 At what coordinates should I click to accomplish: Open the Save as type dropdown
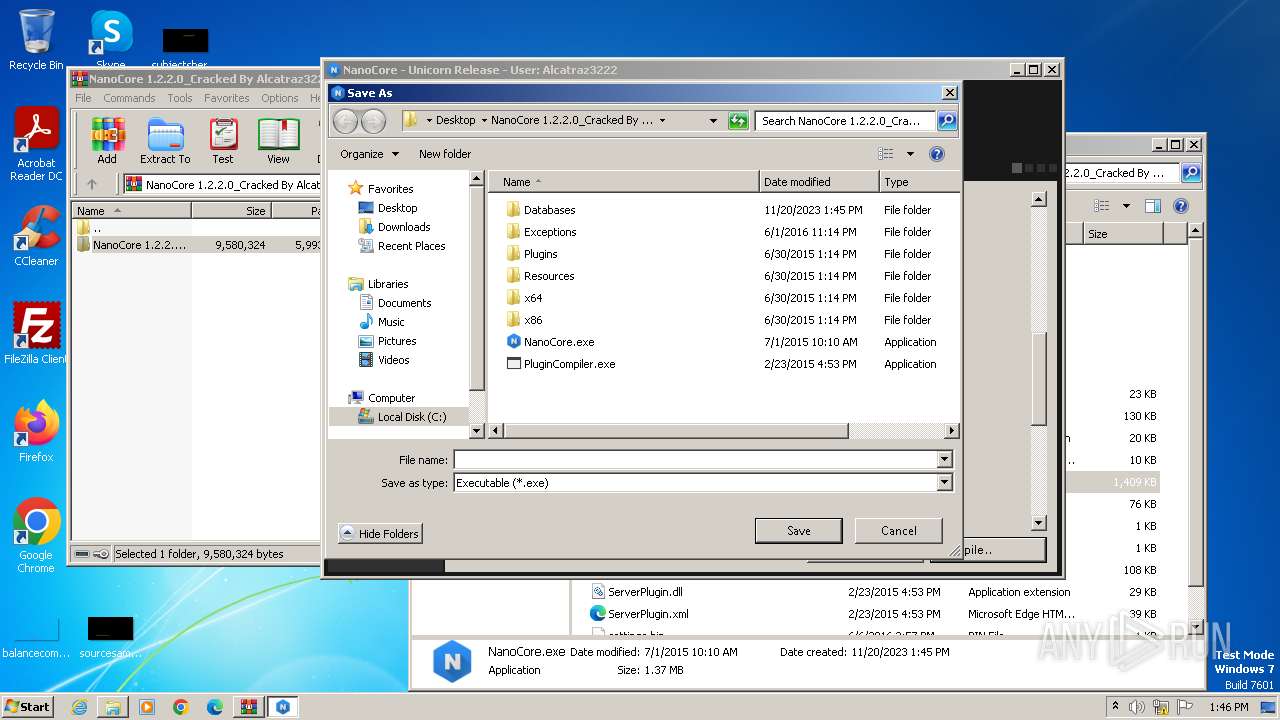pyautogui.click(x=944, y=483)
